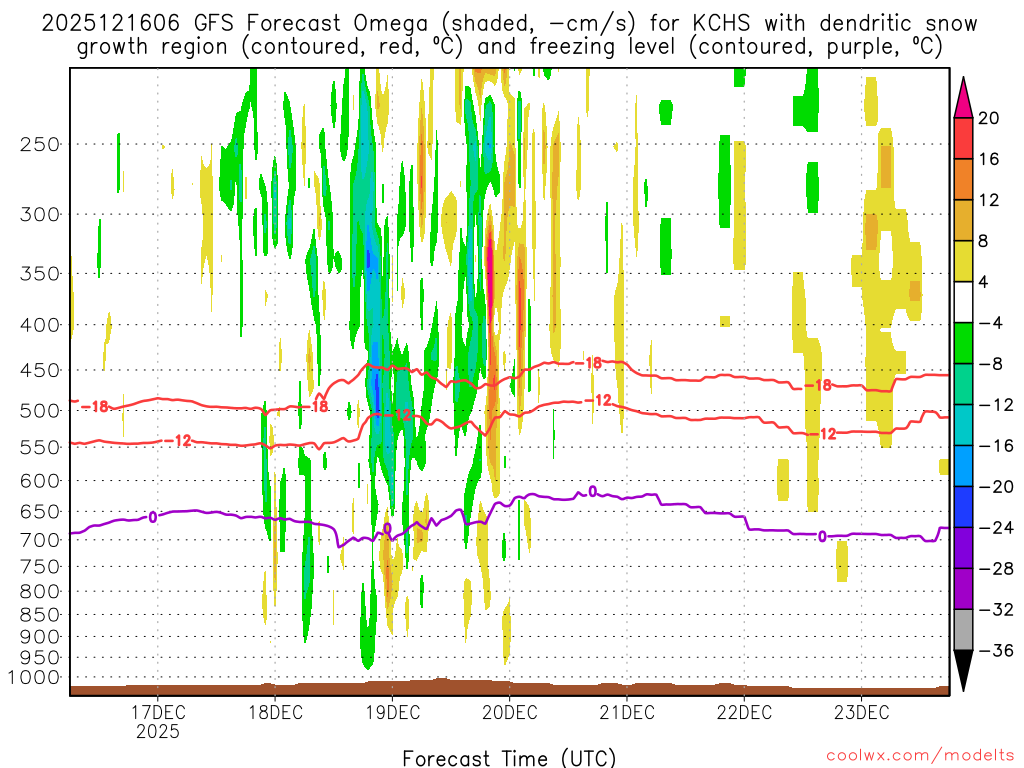The width and height of the screenshot is (1024, 768).
Task: Click the 550 pressure level label
Action: (40, 447)
